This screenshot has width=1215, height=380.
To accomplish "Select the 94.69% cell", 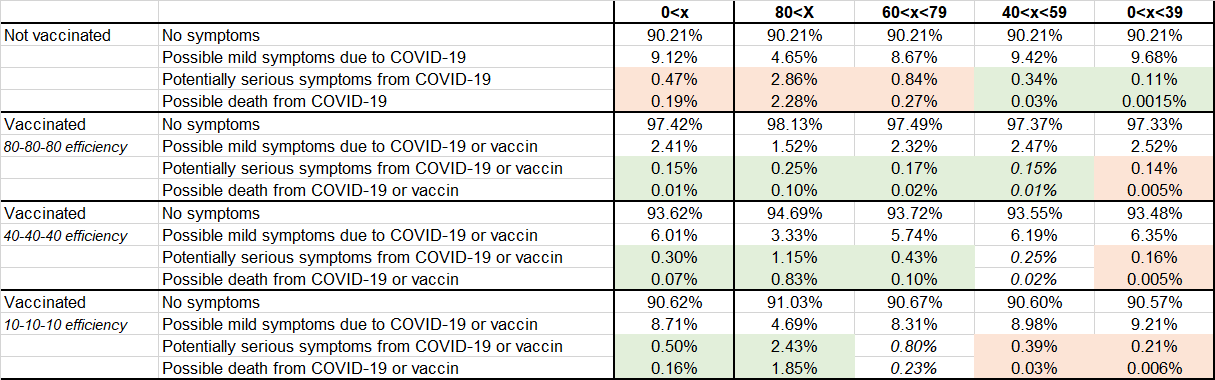I will [x=791, y=213].
